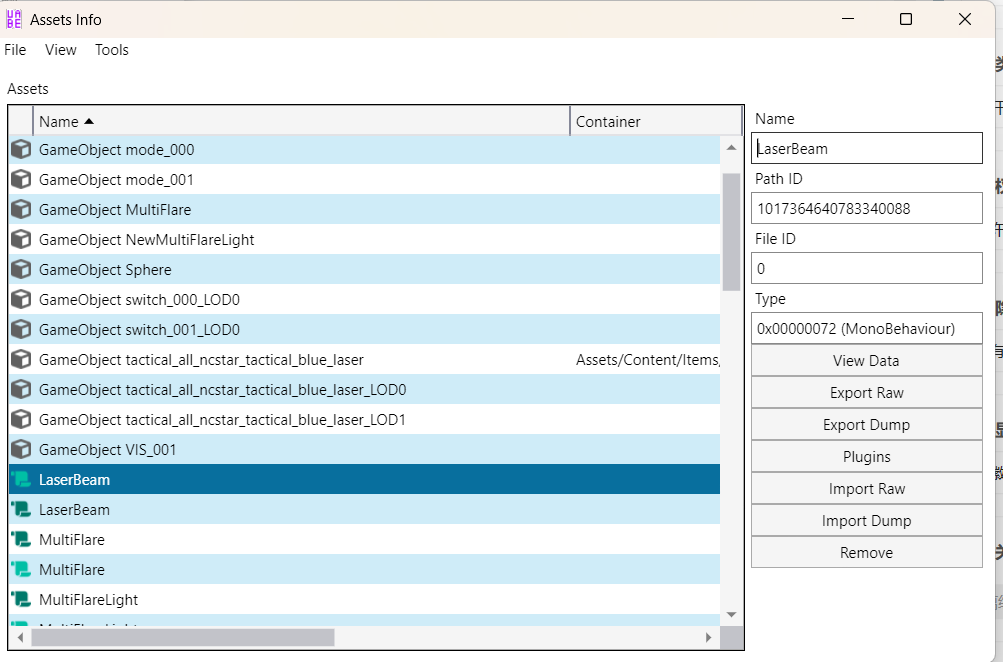
Task: Click the script icon beside MultiFlareLight
Action: pos(20,600)
